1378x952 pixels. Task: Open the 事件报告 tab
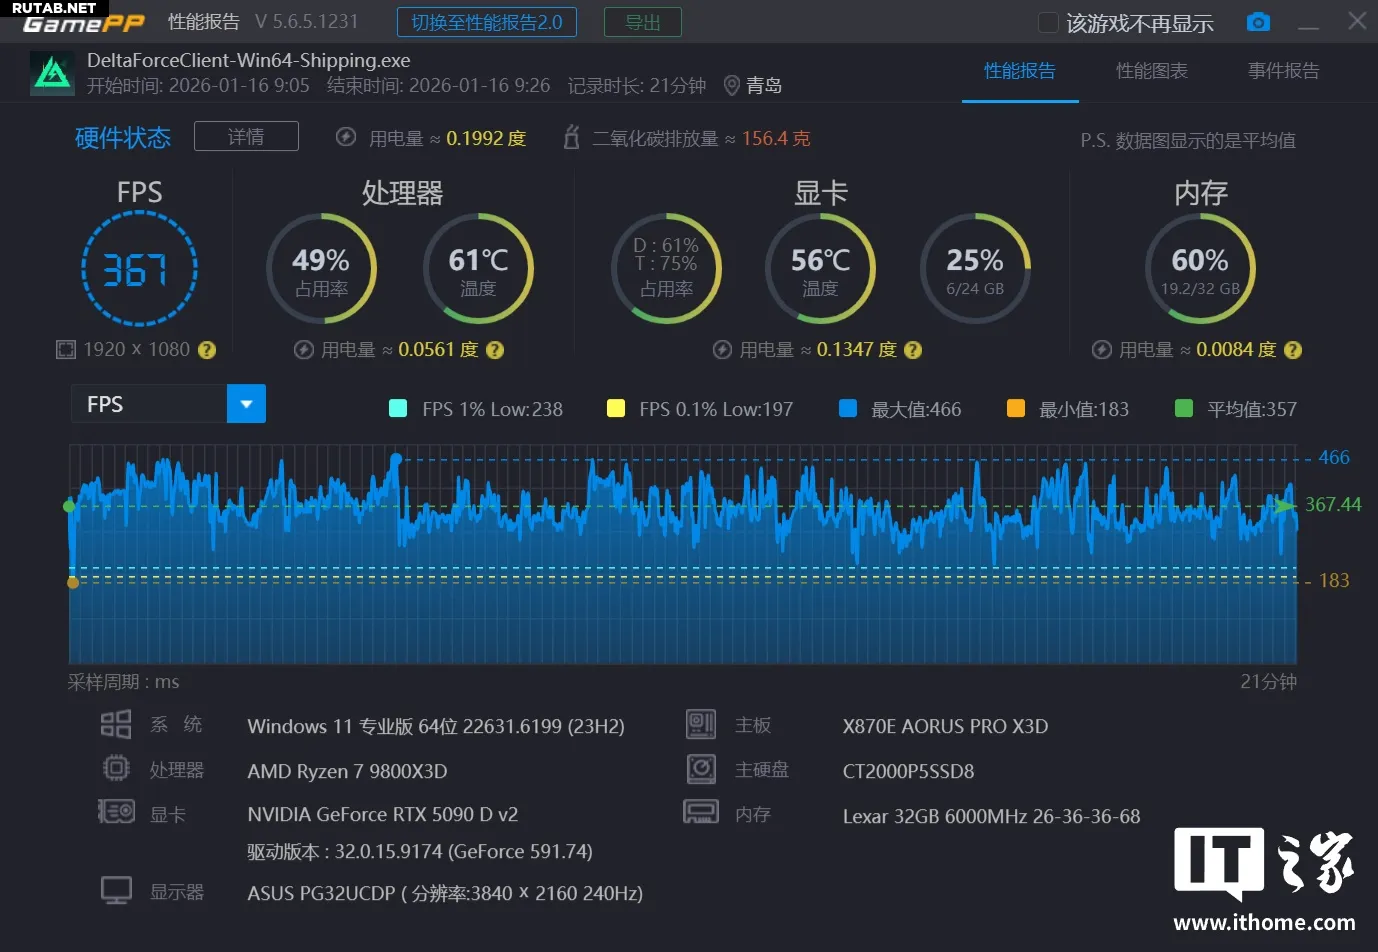(1283, 71)
